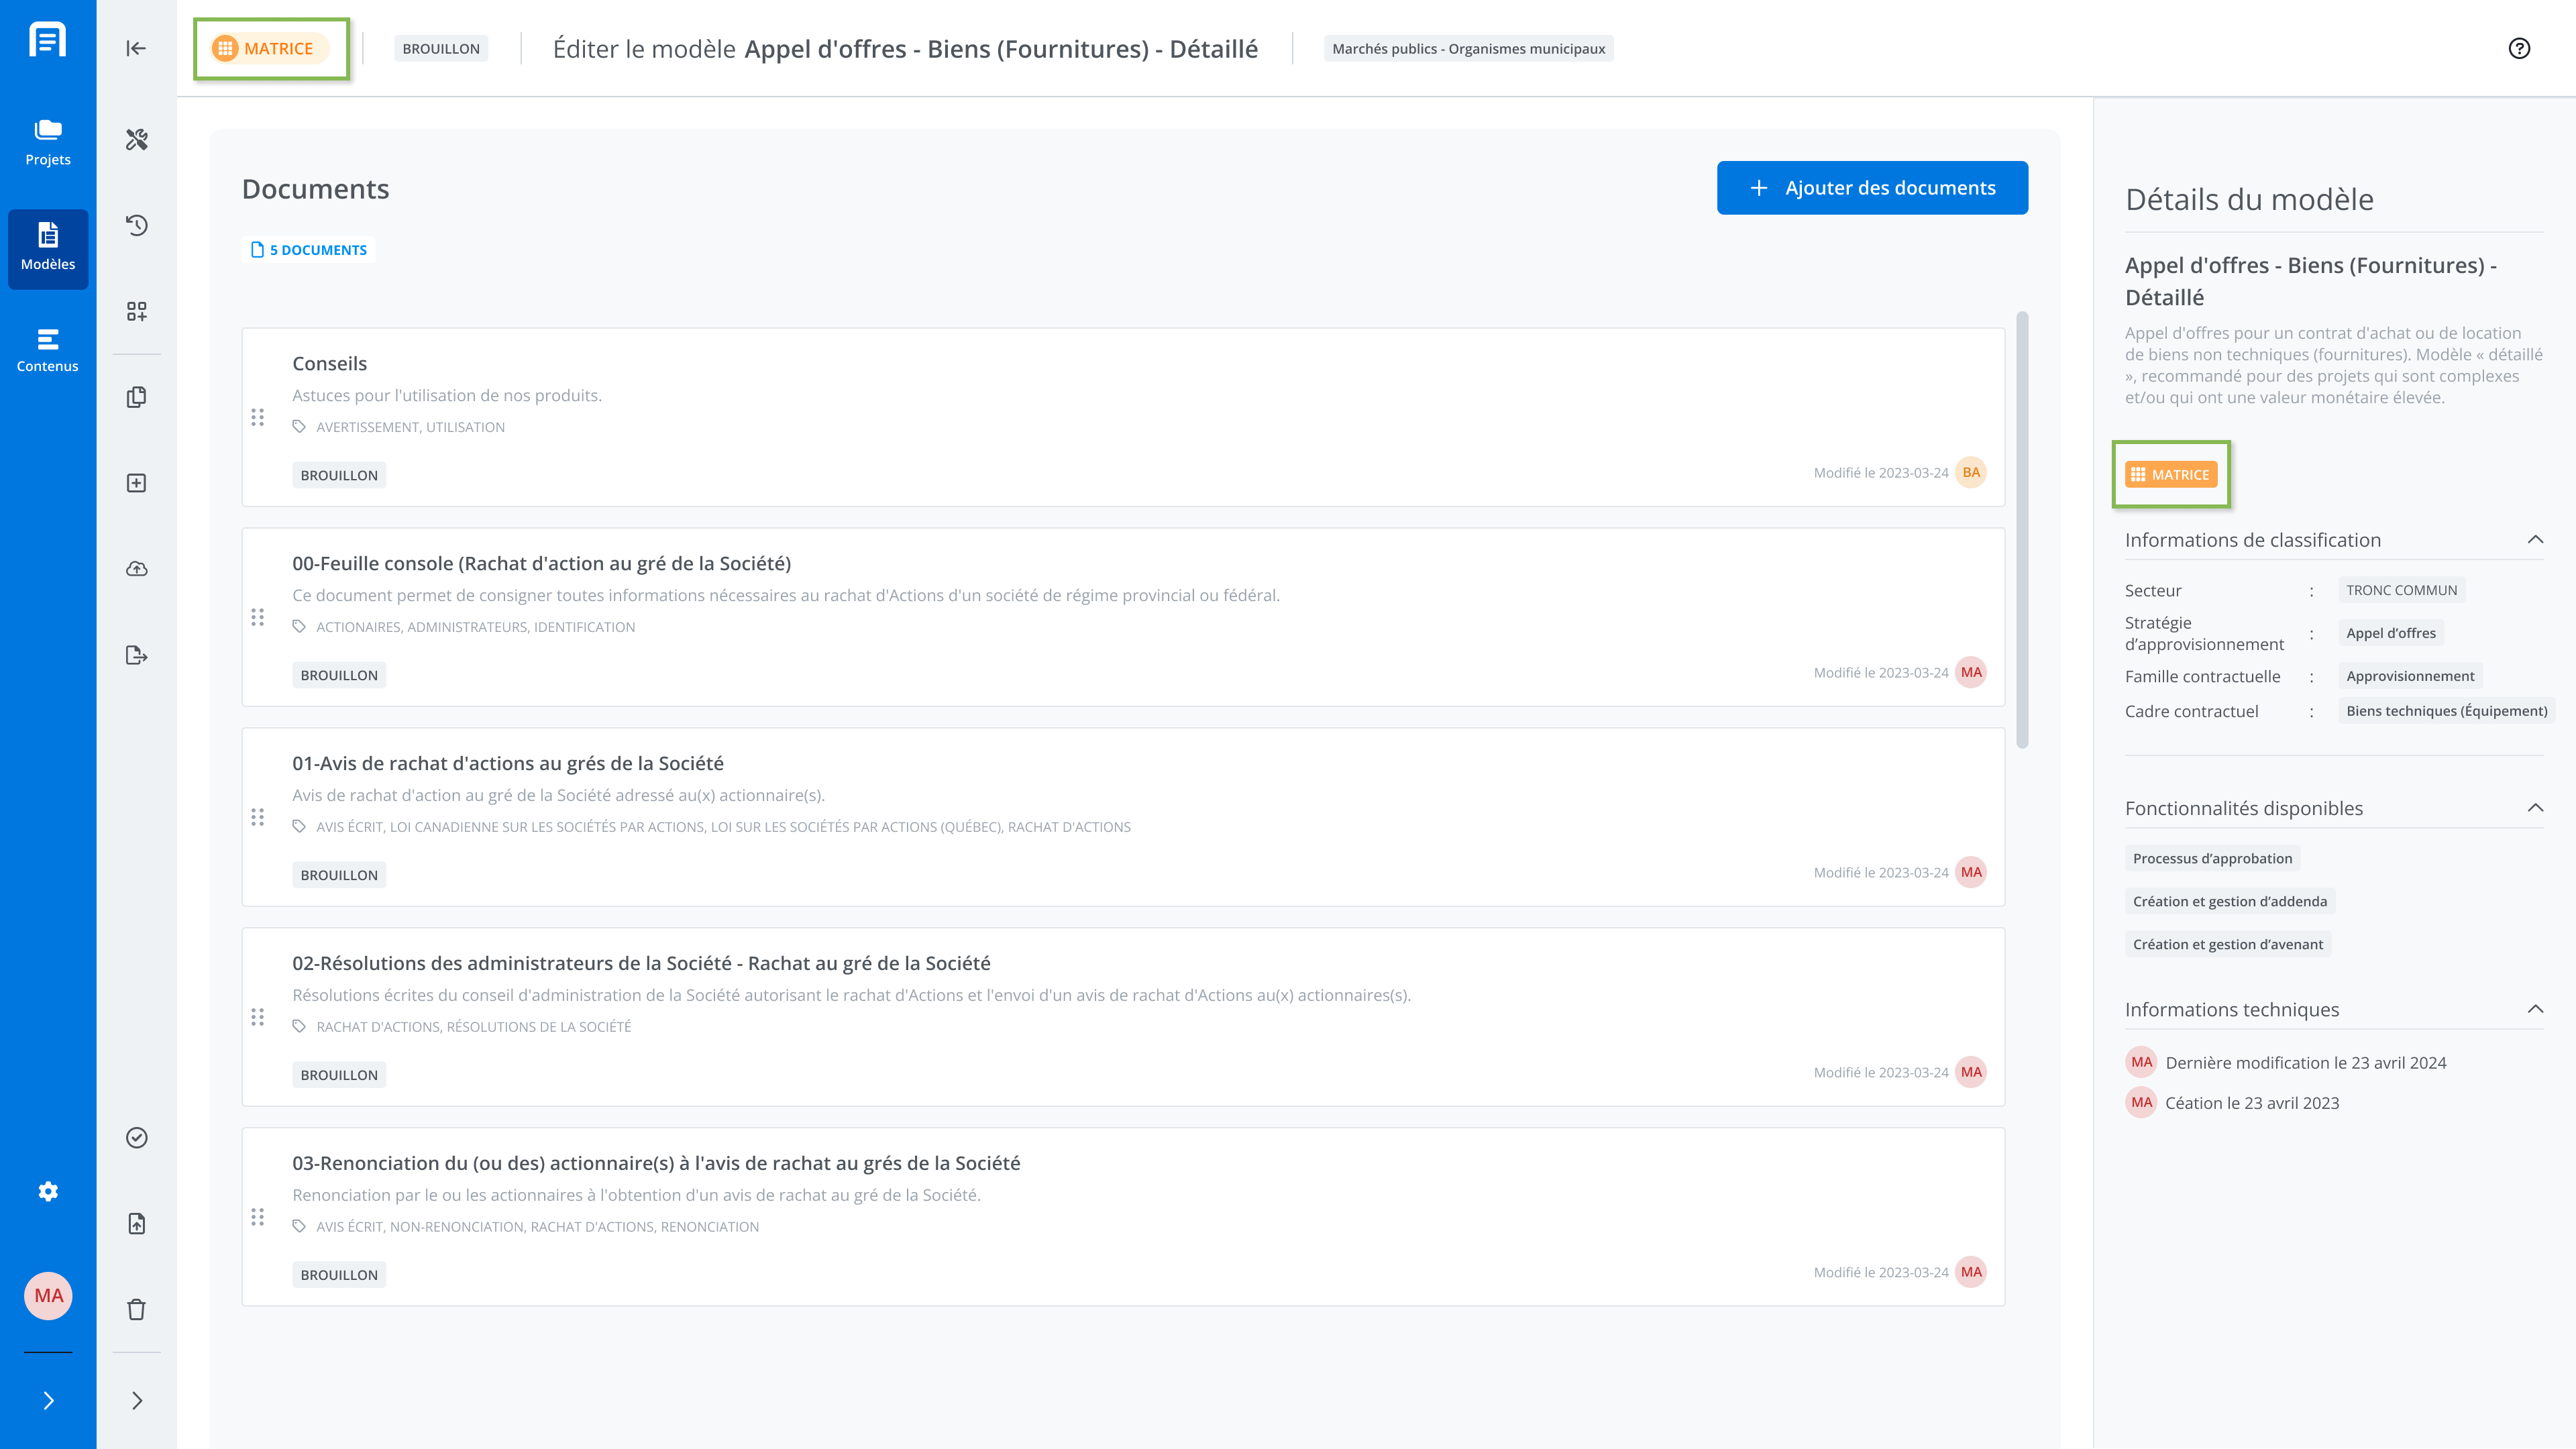Image resolution: width=2576 pixels, height=1449 pixels.
Task: Click the MA user avatar
Action: 48,1295
